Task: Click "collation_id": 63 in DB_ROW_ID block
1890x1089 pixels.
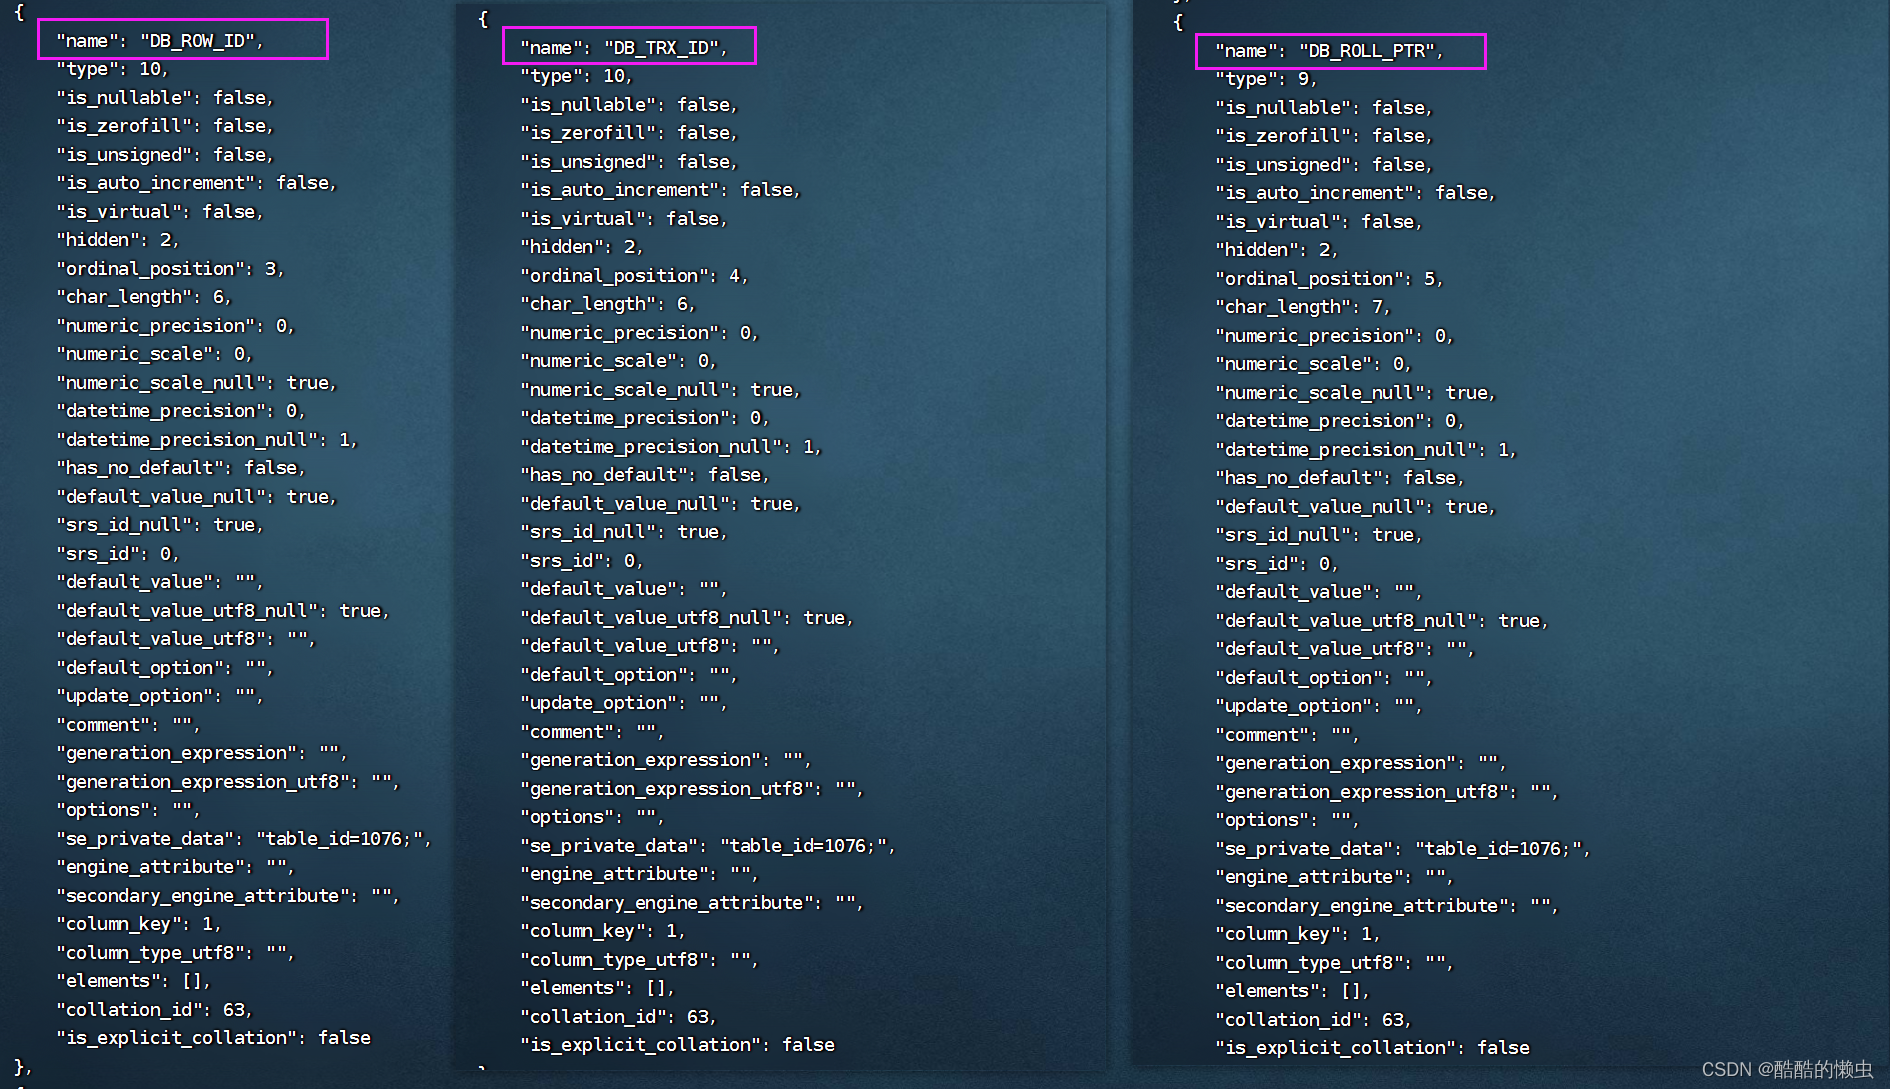Action: point(154,1010)
